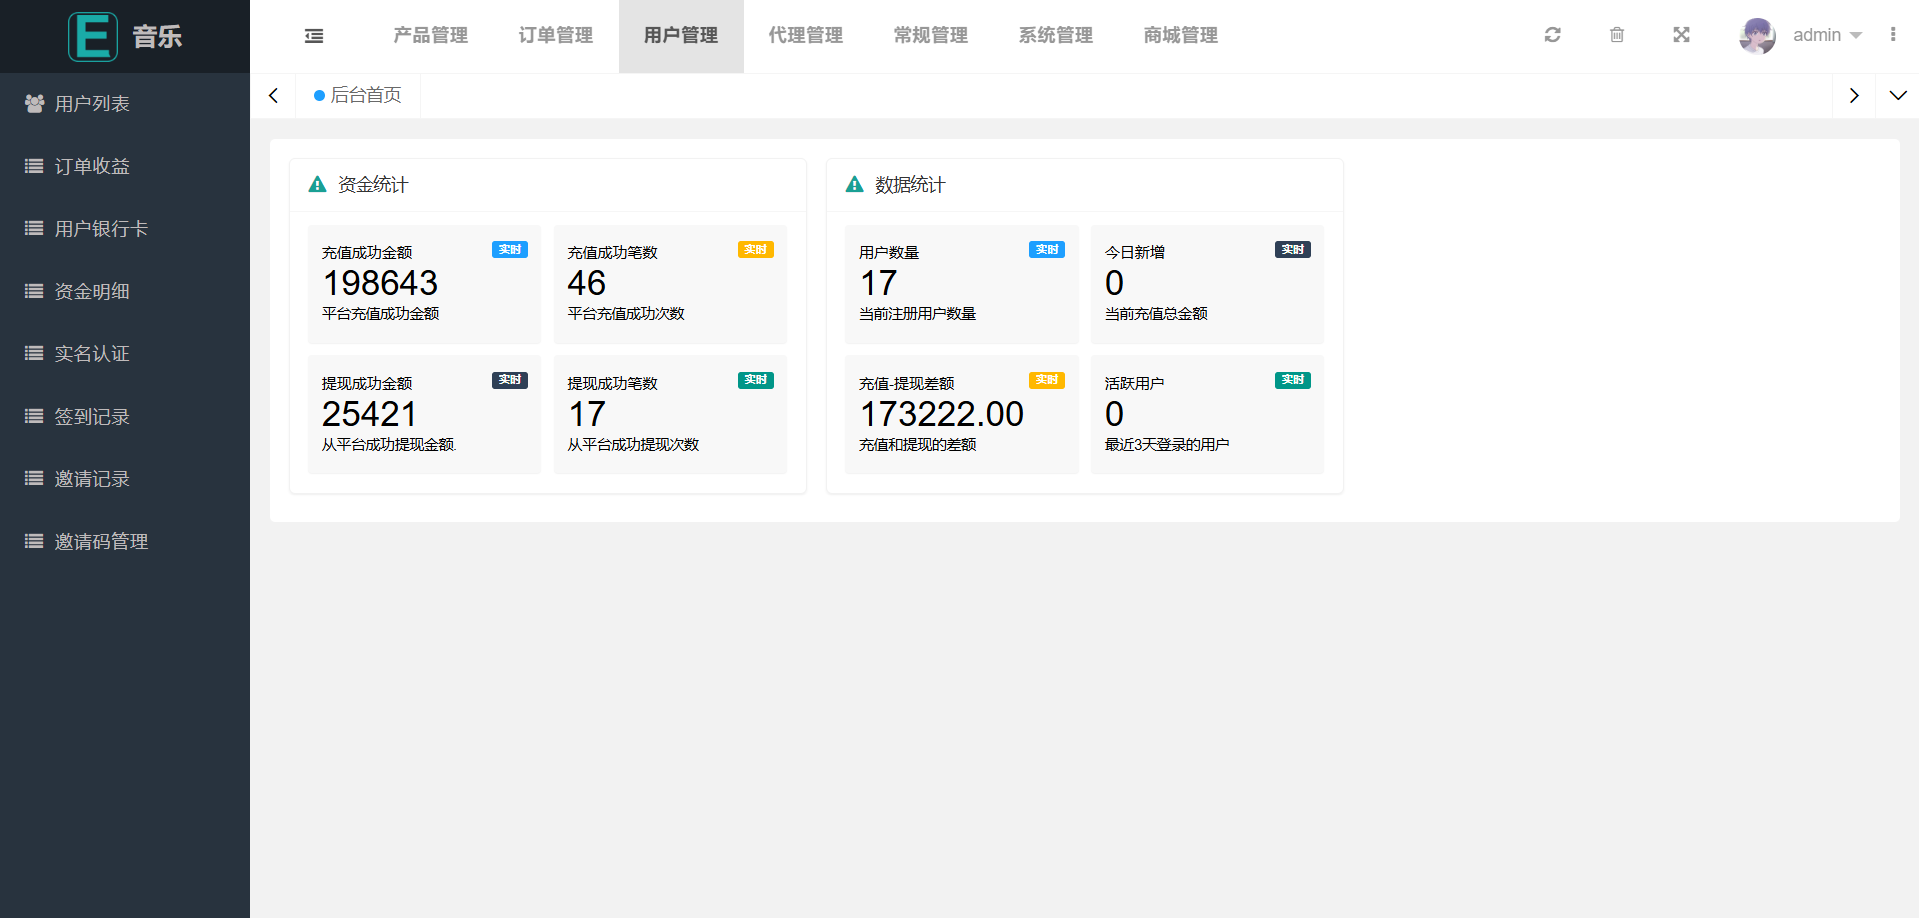1919x918 pixels.
Task: Open the 系统管理 top menu
Action: tap(1055, 36)
